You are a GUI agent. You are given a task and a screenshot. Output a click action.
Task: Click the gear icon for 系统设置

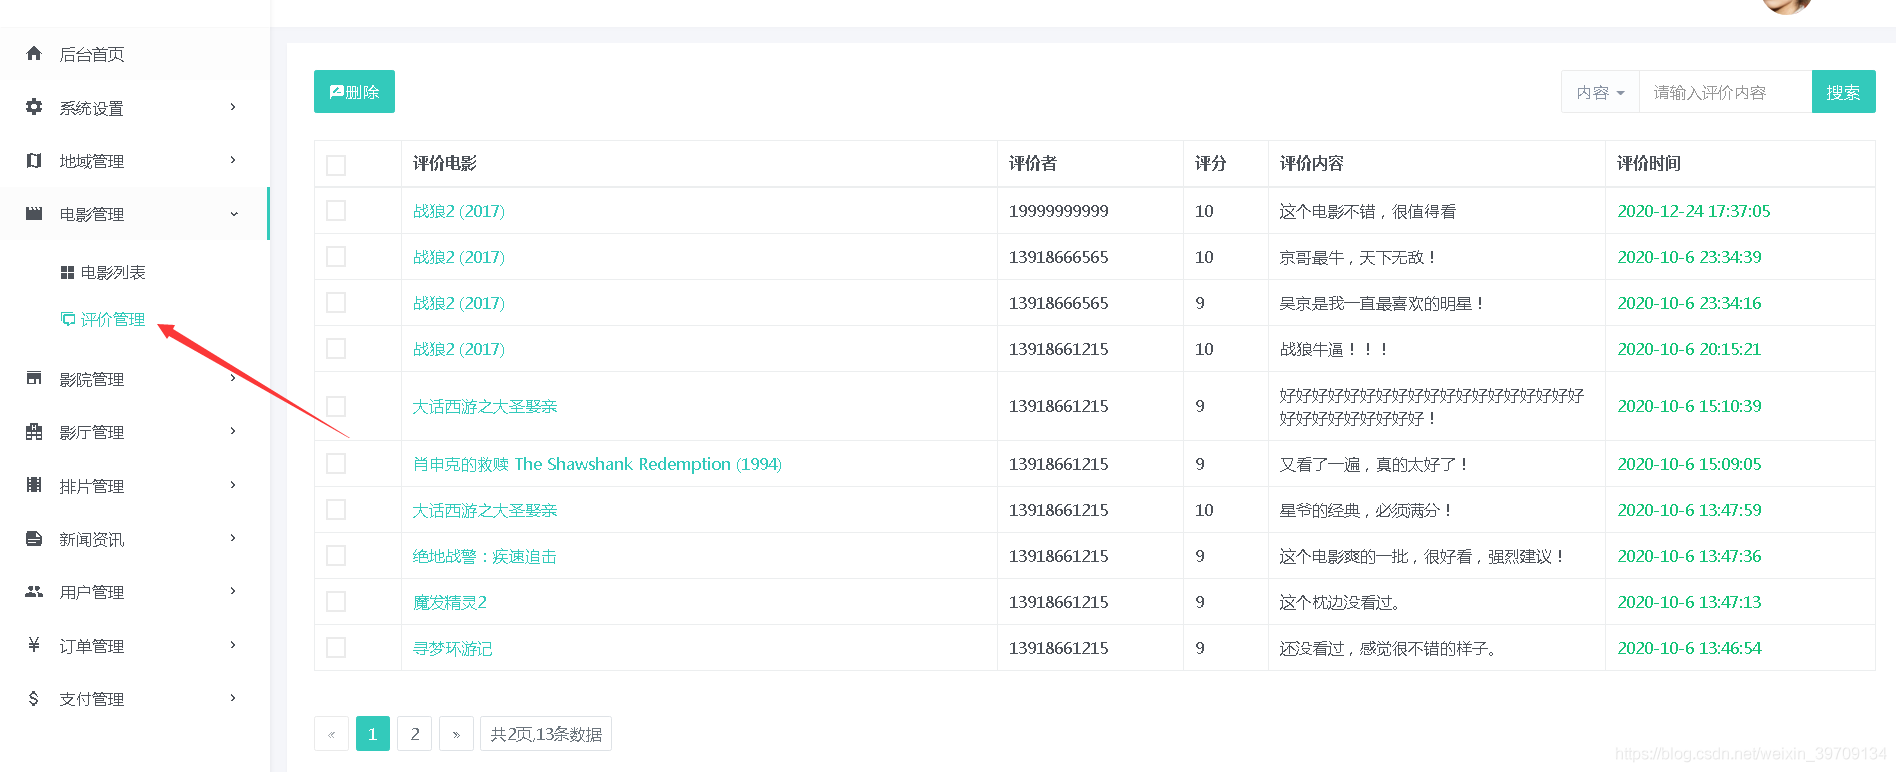pos(34,107)
